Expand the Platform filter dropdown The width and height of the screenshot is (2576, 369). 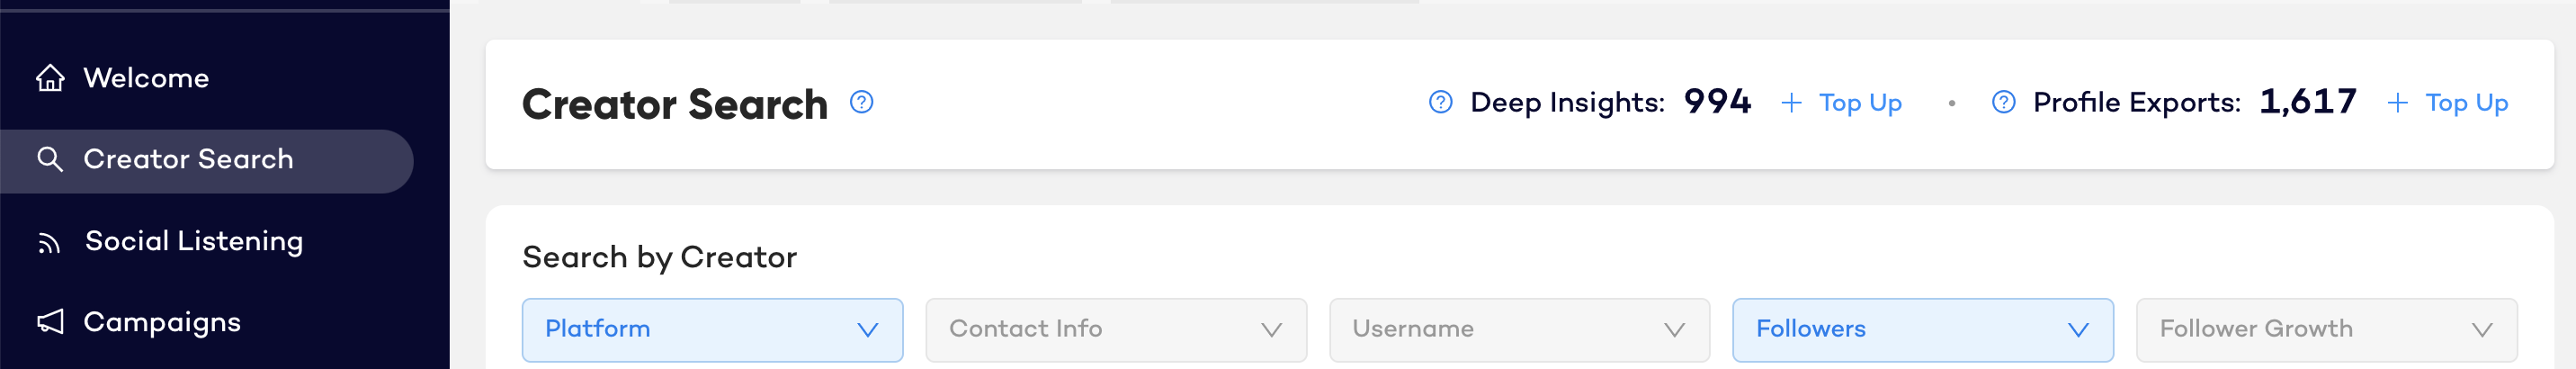coord(712,330)
